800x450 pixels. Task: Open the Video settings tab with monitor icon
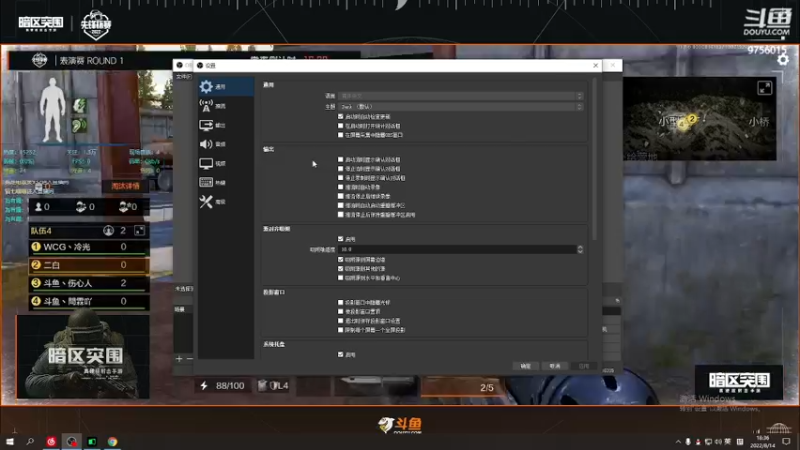coord(226,163)
